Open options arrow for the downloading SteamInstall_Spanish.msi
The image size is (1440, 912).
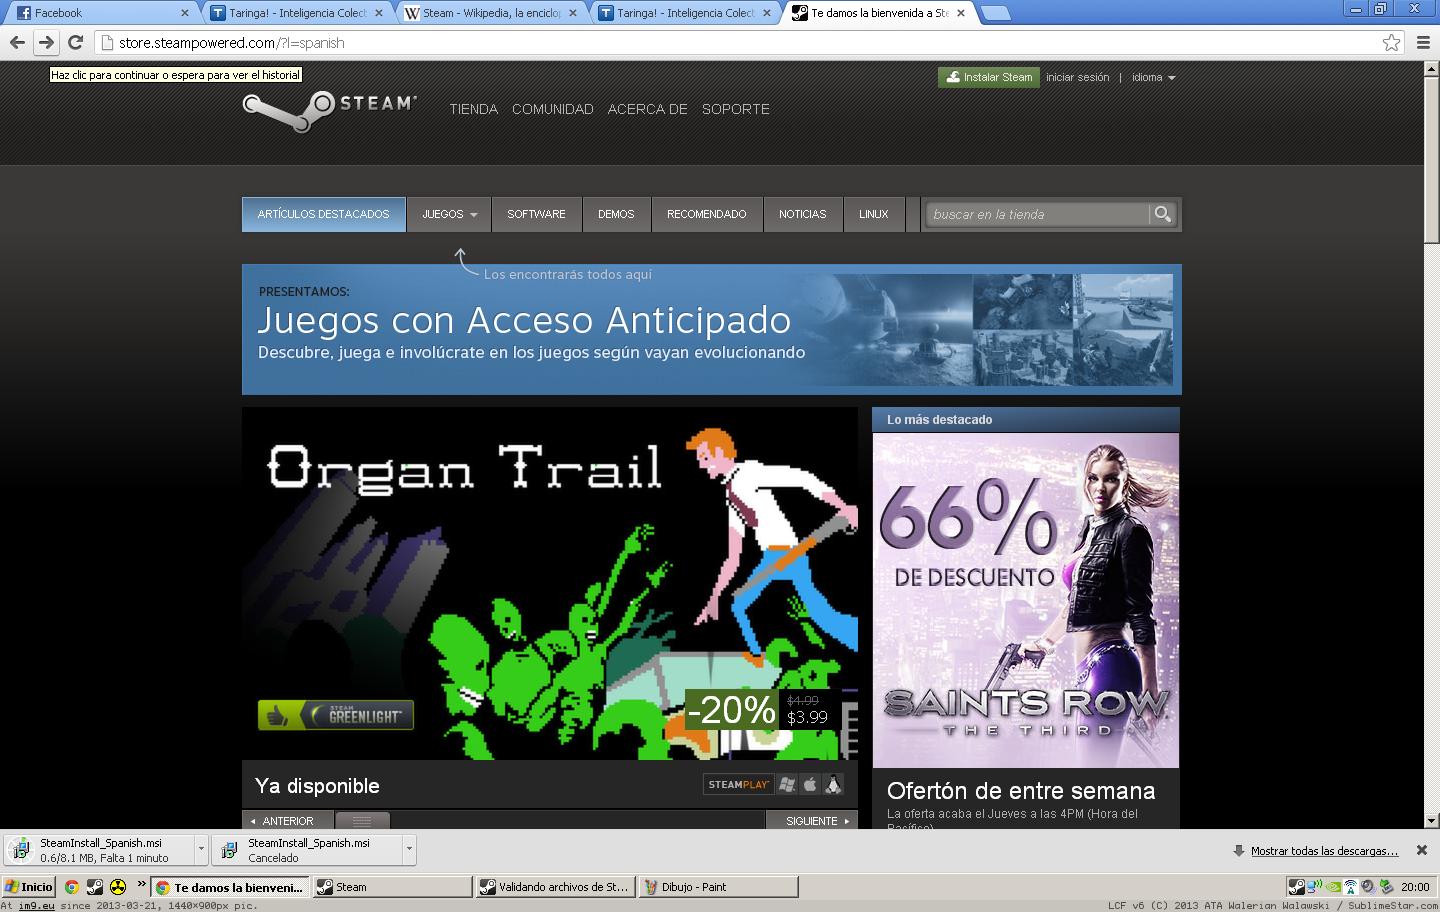click(201, 849)
